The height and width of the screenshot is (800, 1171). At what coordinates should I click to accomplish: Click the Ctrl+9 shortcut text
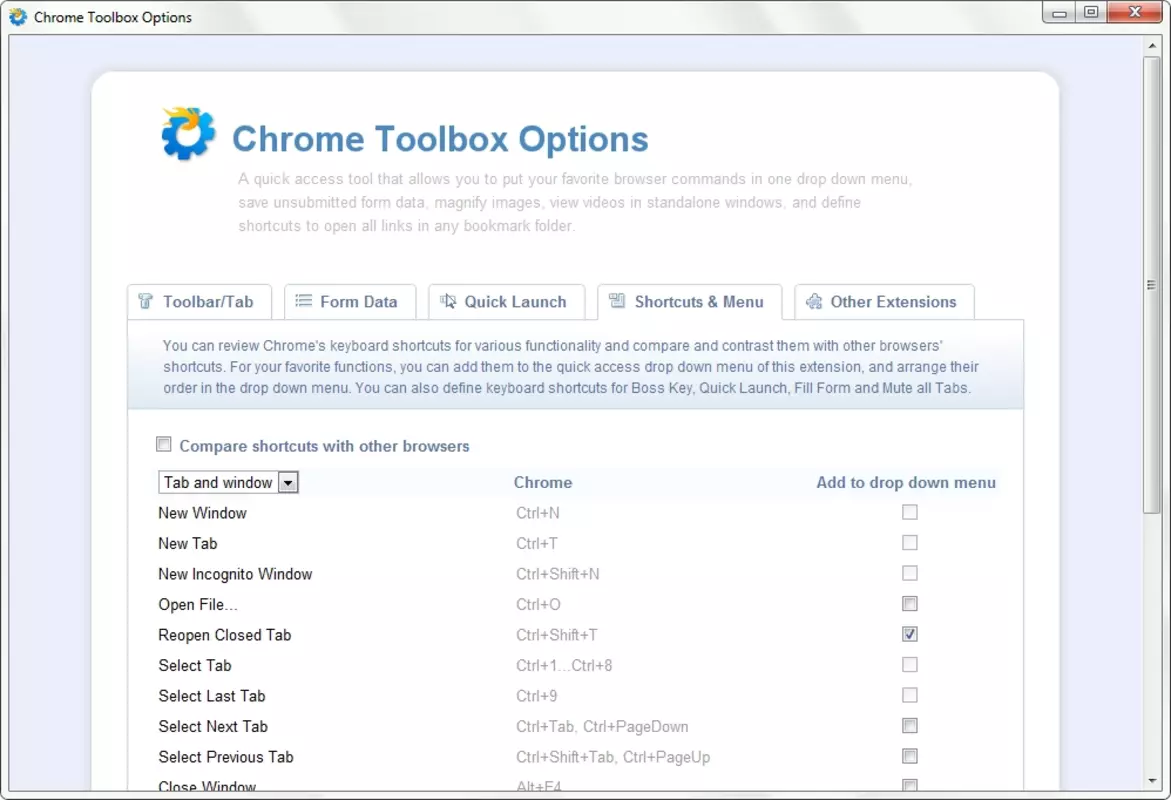pos(536,696)
